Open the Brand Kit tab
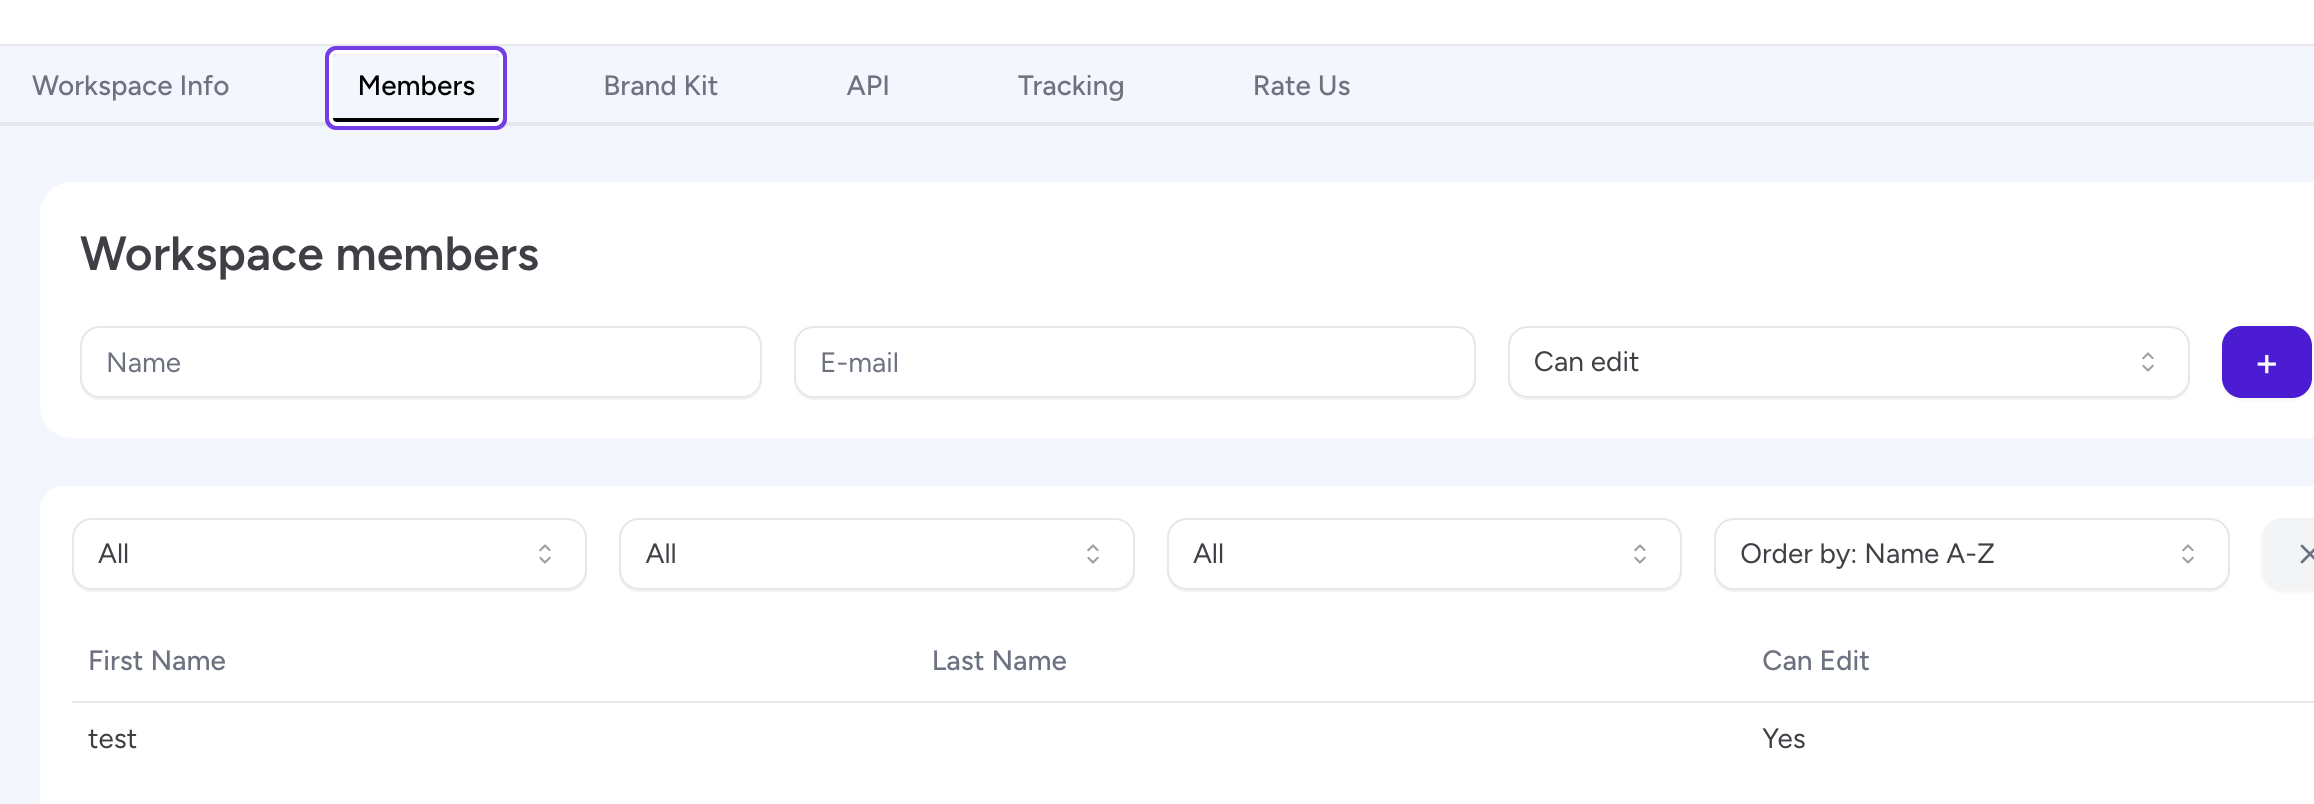This screenshot has height=804, width=2314. click(x=660, y=86)
